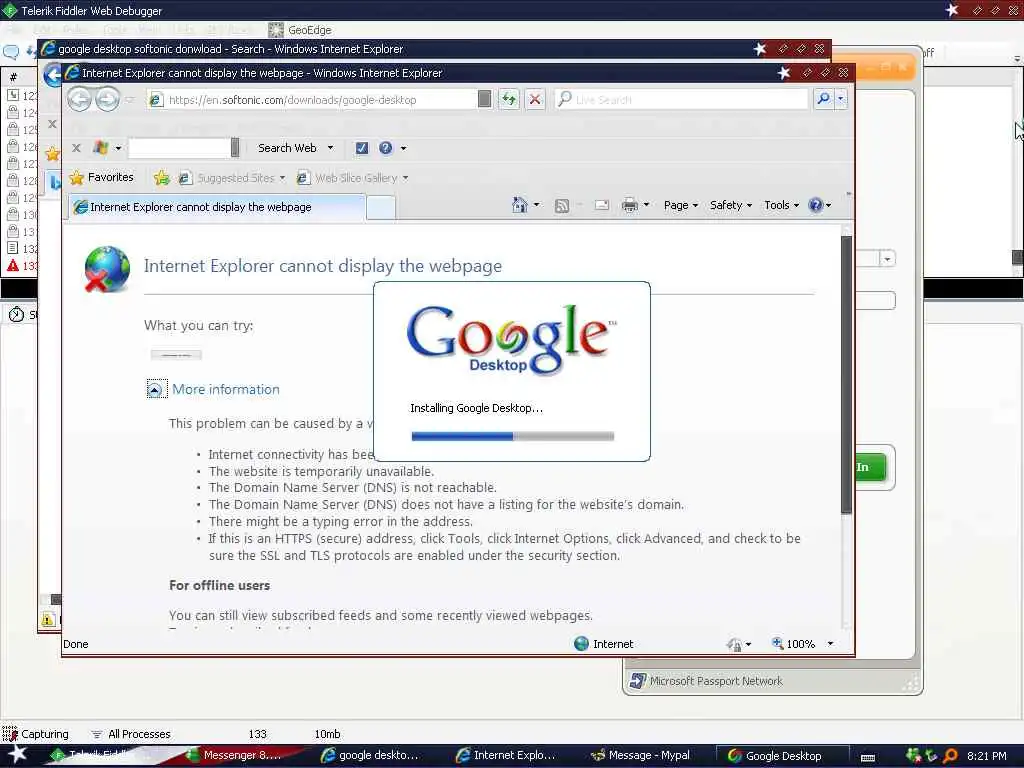Viewport: 1024px width, 768px height.
Task: Open the Tools menu dropdown
Action: 781,205
